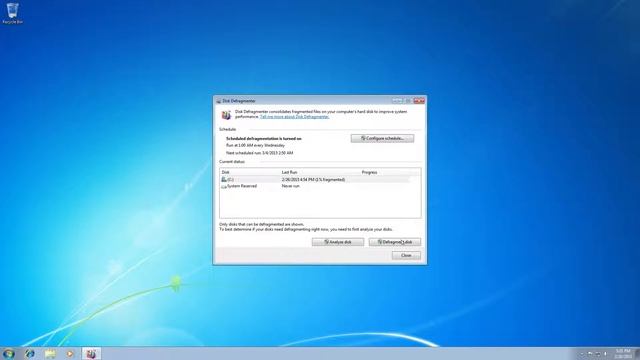Click Run at 1:00 AM every Wednesday text
This screenshot has width=640, height=360.
click(x=256, y=146)
